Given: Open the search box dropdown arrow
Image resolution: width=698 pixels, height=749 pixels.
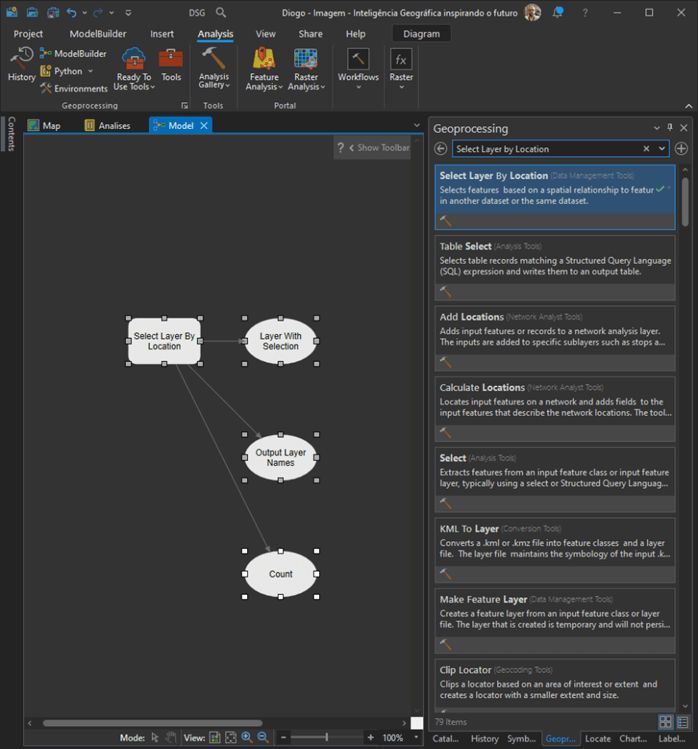Looking at the screenshot, I should tap(661, 149).
